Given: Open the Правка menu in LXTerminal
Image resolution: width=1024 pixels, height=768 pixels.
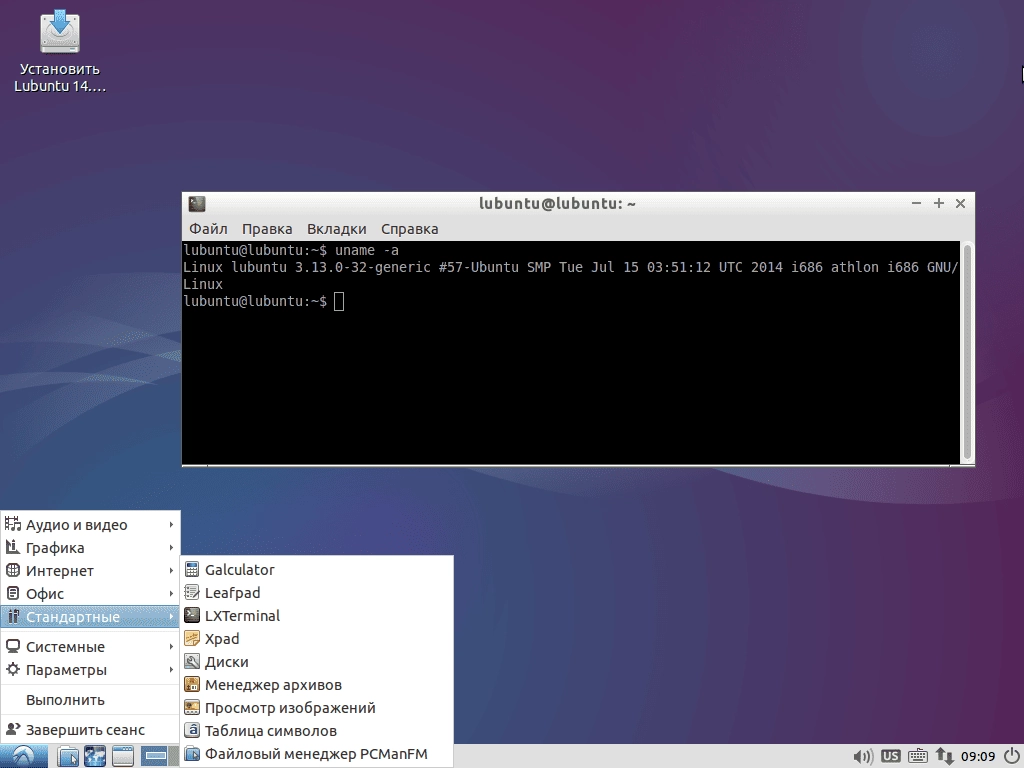Looking at the screenshot, I should point(267,229).
